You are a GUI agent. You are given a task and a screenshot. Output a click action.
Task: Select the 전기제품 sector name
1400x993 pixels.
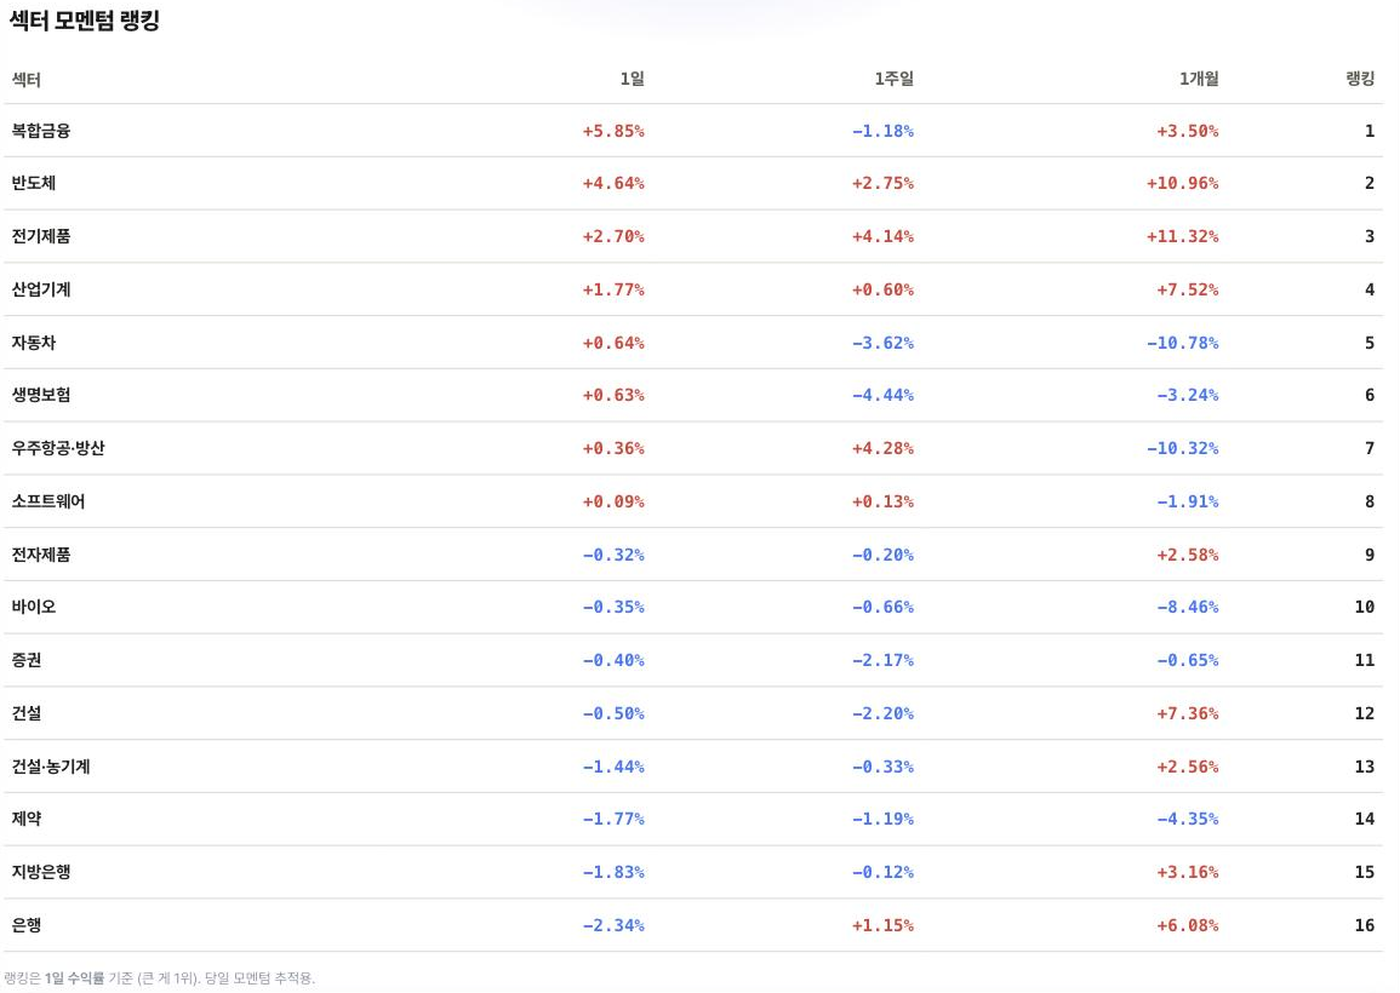[x=41, y=236]
